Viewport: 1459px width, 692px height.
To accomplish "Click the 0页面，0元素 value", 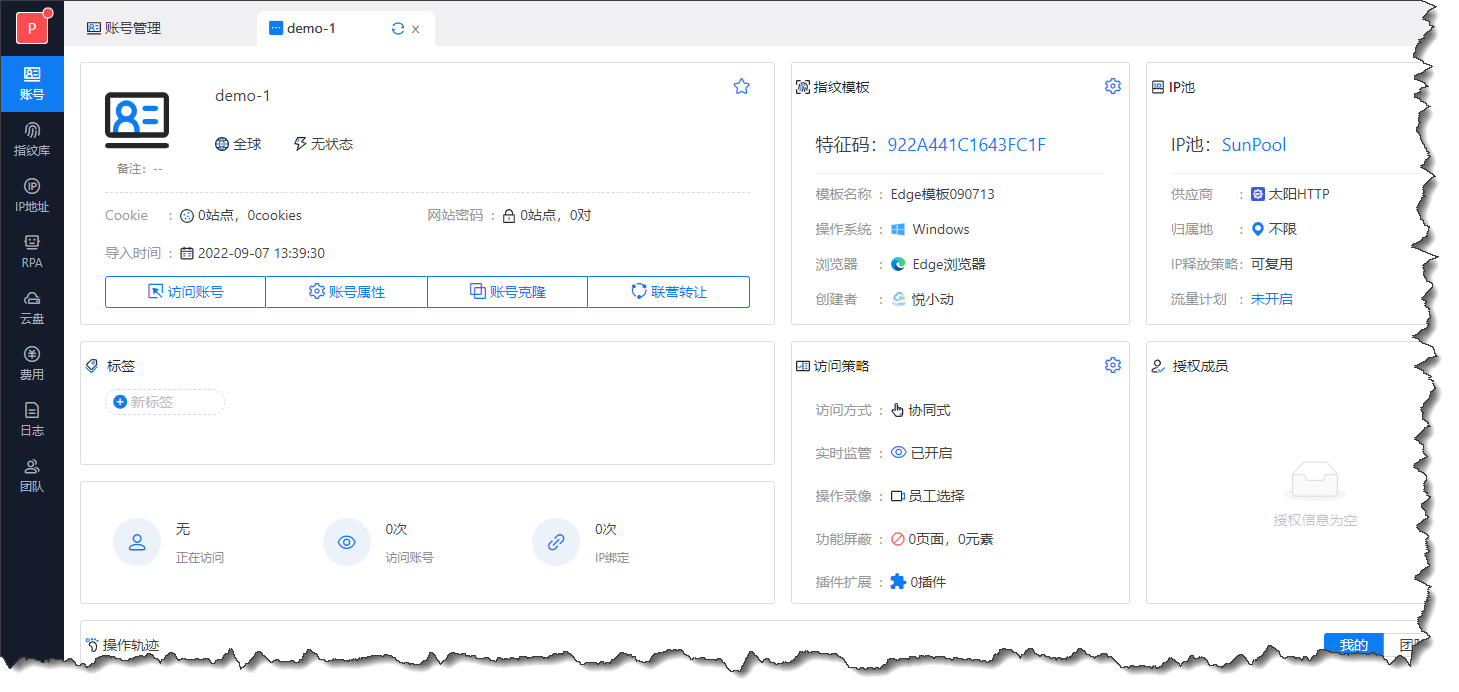I will coord(950,539).
